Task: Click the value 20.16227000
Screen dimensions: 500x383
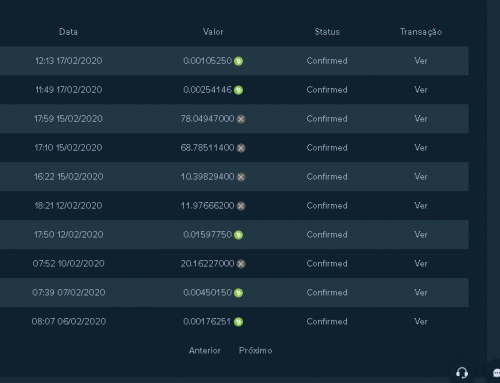Action: (207, 264)
